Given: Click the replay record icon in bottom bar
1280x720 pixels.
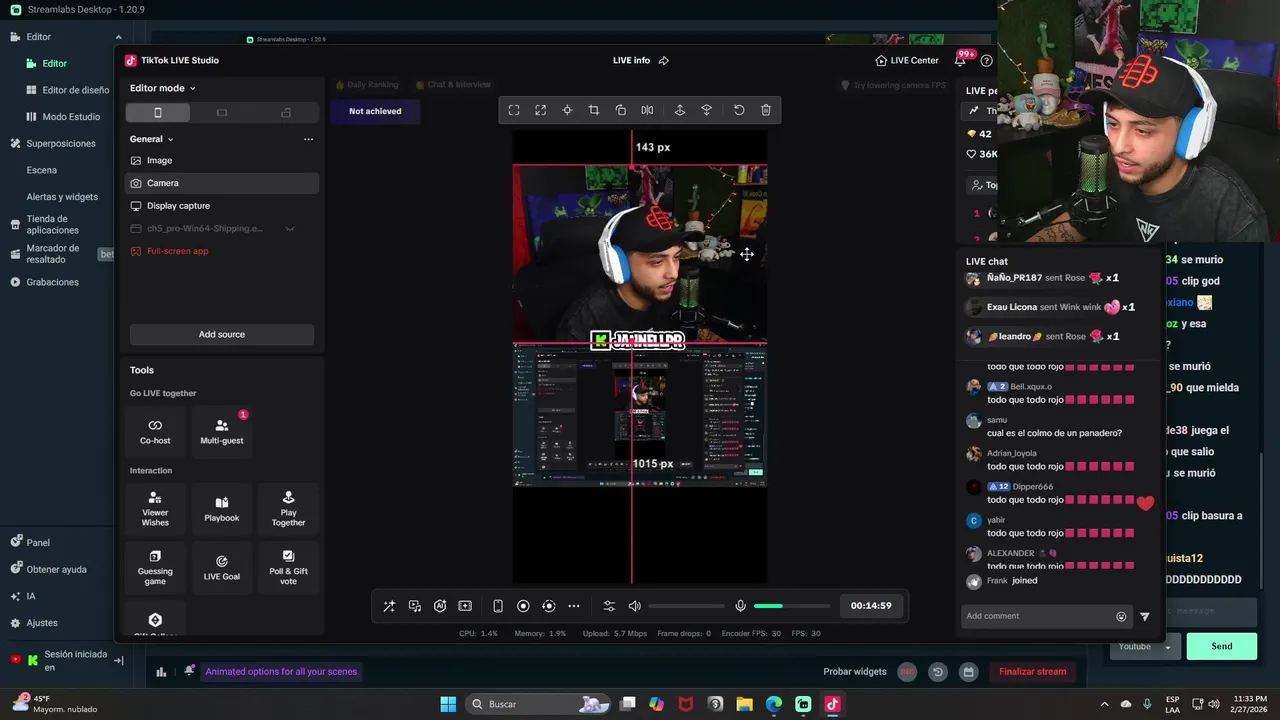Looking at the screenshot, I should coord(548,606).
